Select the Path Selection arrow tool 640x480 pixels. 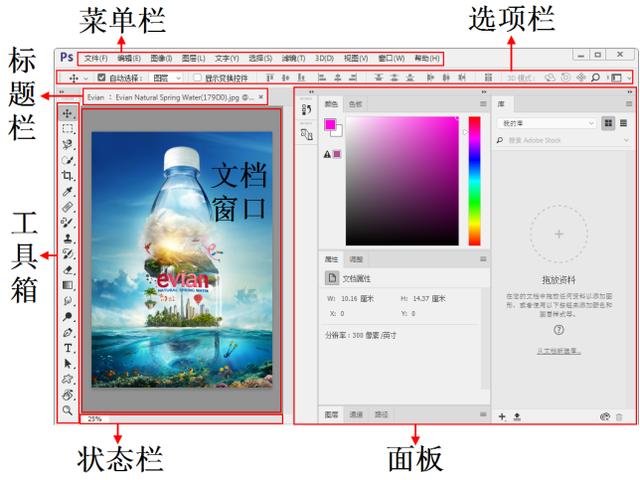[x=67, y=363]
